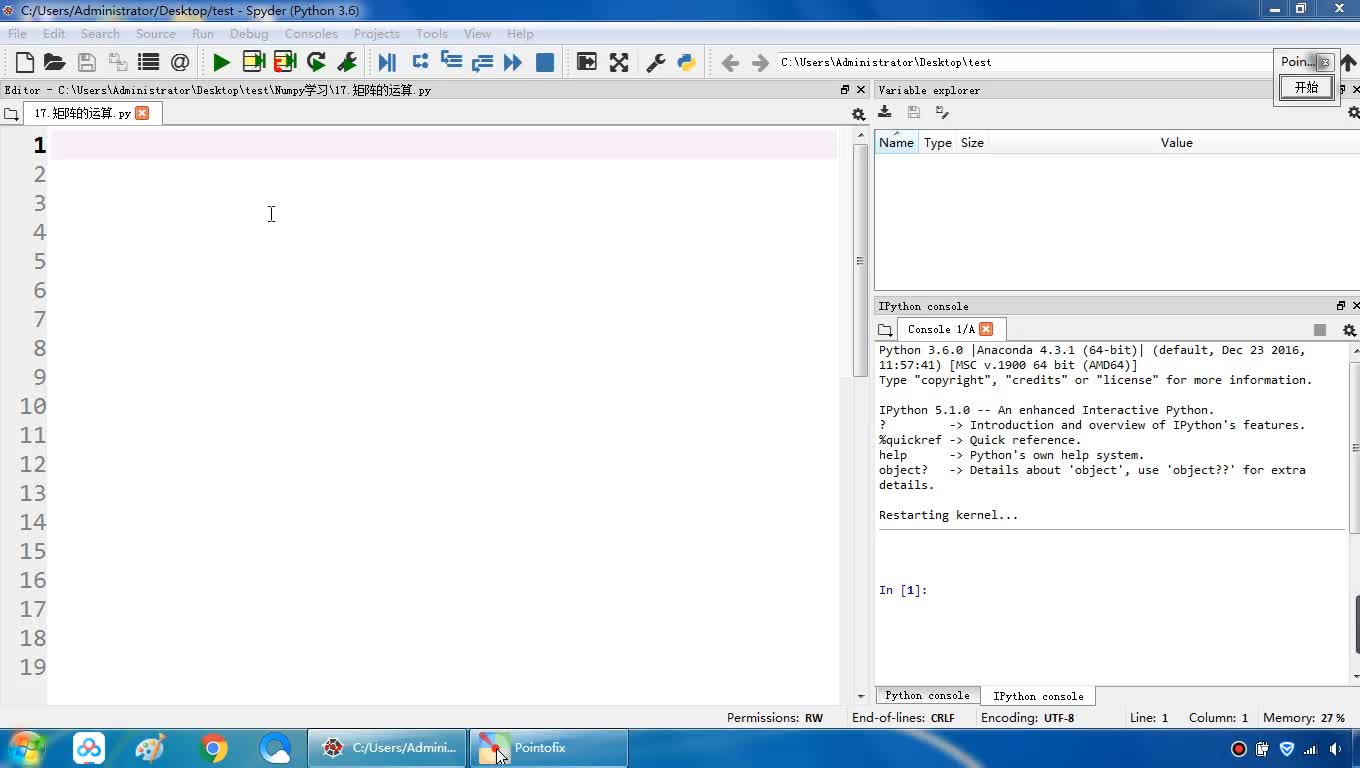The width and height of the screenshot is (1360, 768).
Task: Stop the console kernel square button
Action: point(1320,330)
